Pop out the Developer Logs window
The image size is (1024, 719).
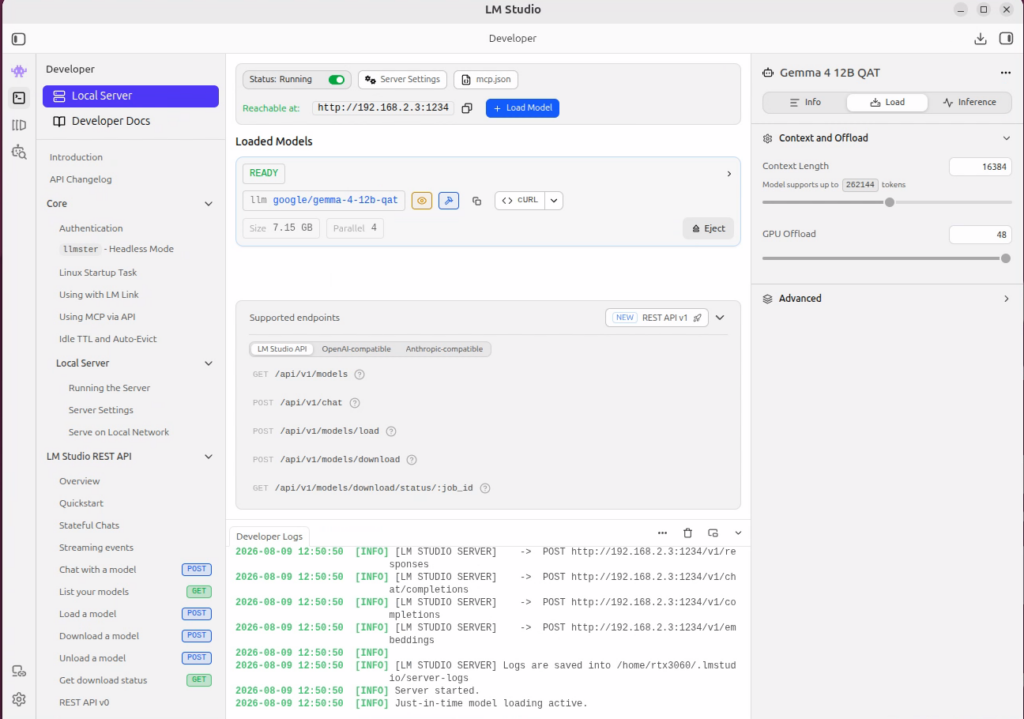tap(713, 533)
